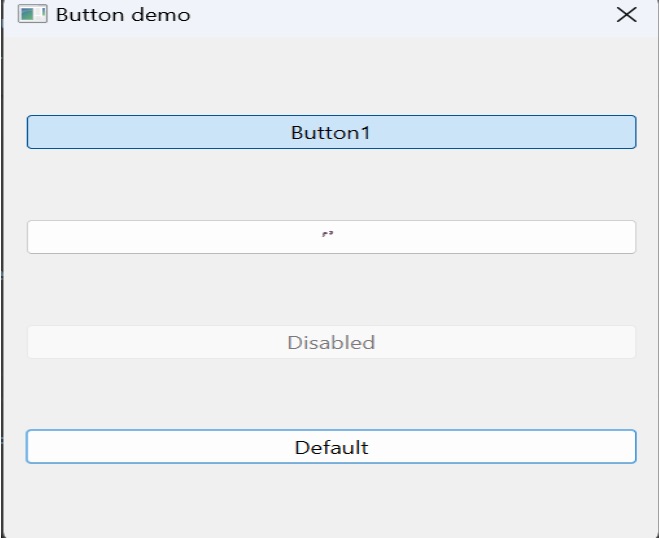
Task: Click the button with the tiny icon
Action: [331, 237]
